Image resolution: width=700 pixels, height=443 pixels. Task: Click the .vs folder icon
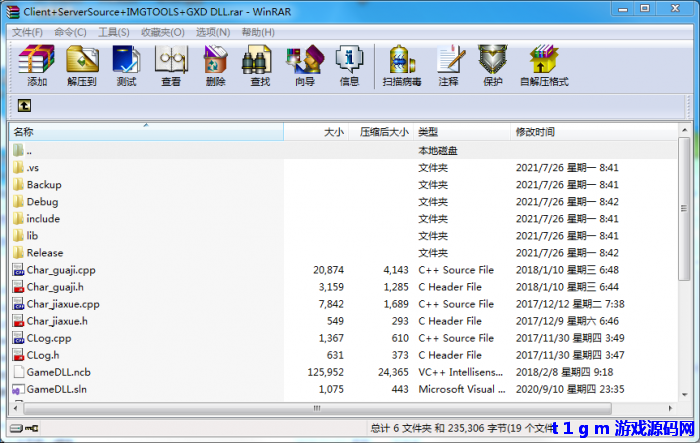(x=18, y=168)
